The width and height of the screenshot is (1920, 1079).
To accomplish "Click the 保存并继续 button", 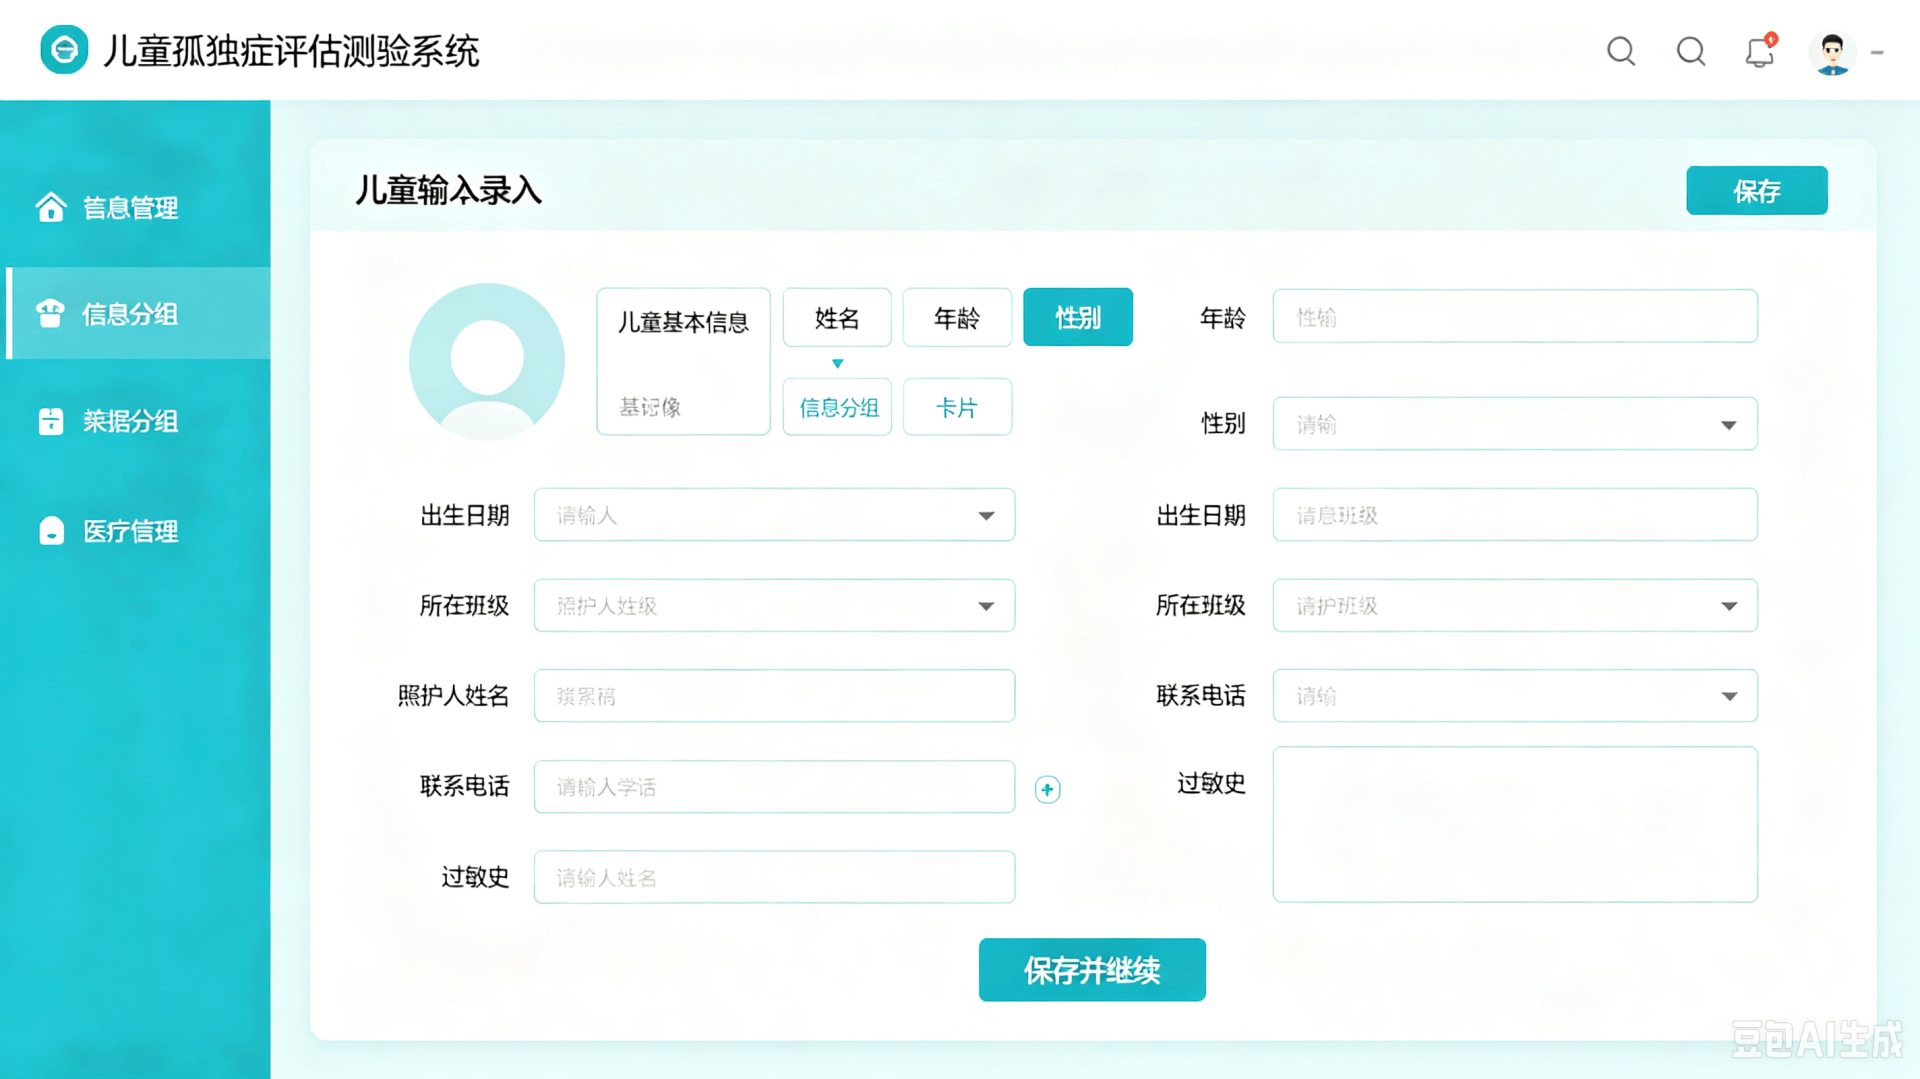I will pos(1092,969).
